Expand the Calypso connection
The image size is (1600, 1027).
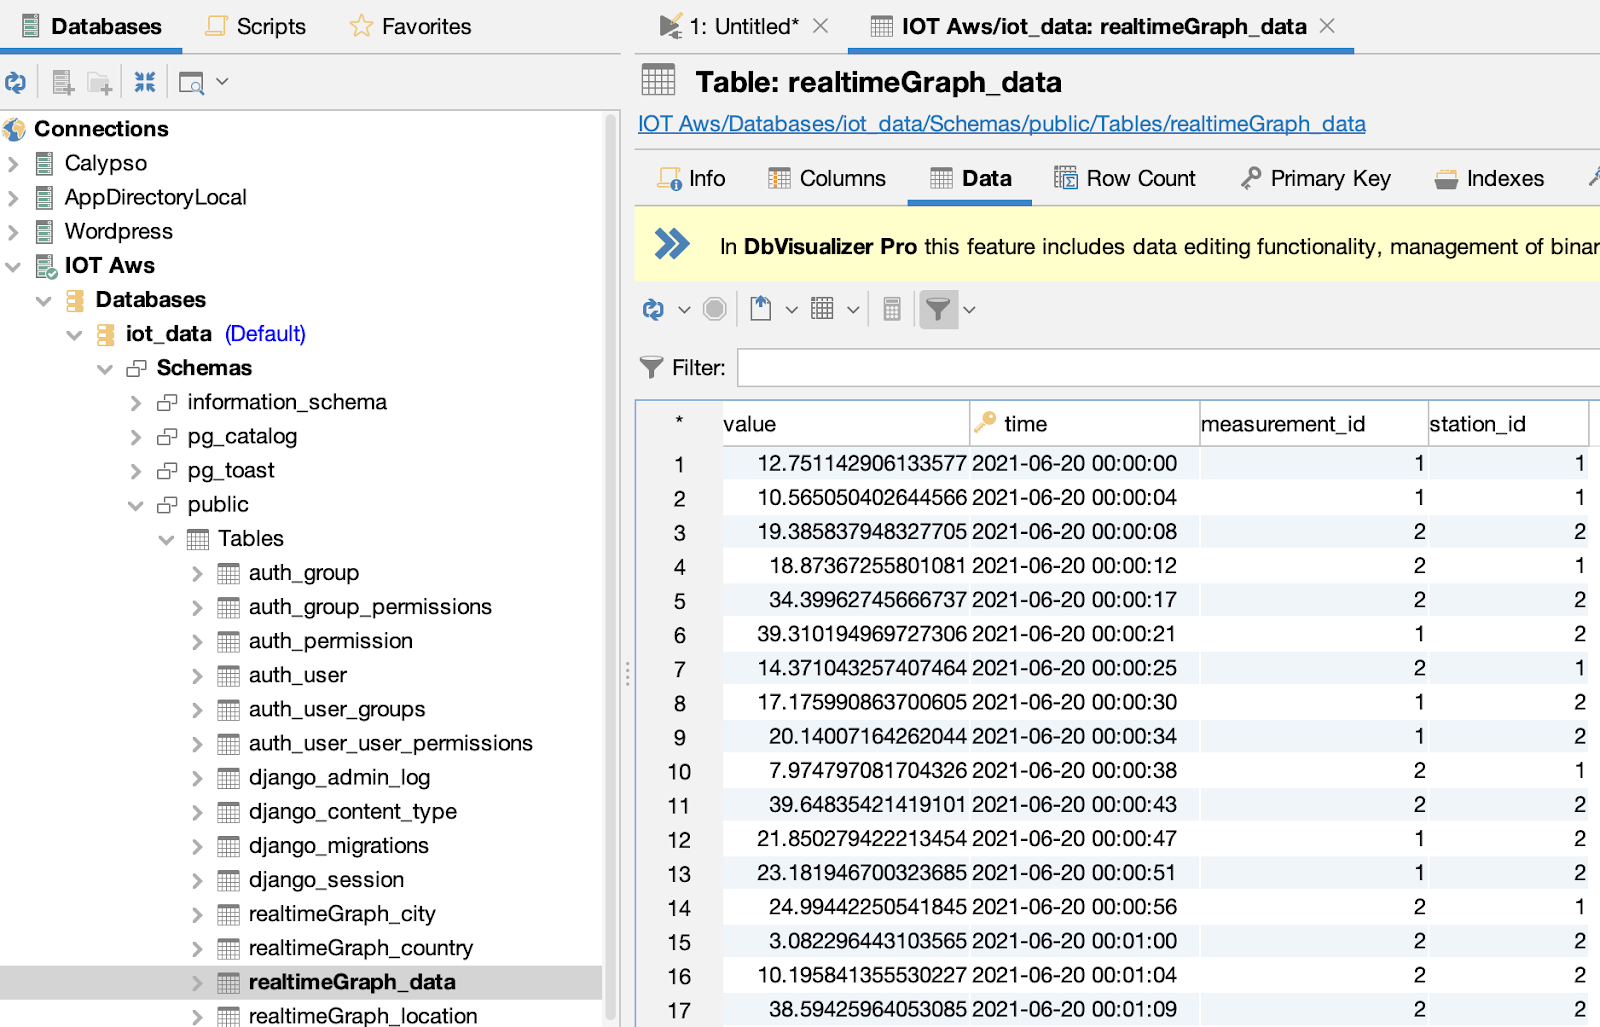click(x=13, y=163)
